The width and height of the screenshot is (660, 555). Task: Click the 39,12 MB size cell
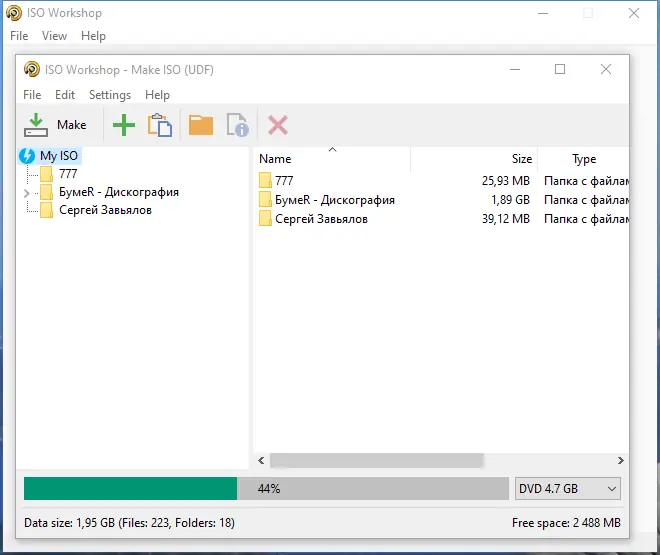(506, 219)
